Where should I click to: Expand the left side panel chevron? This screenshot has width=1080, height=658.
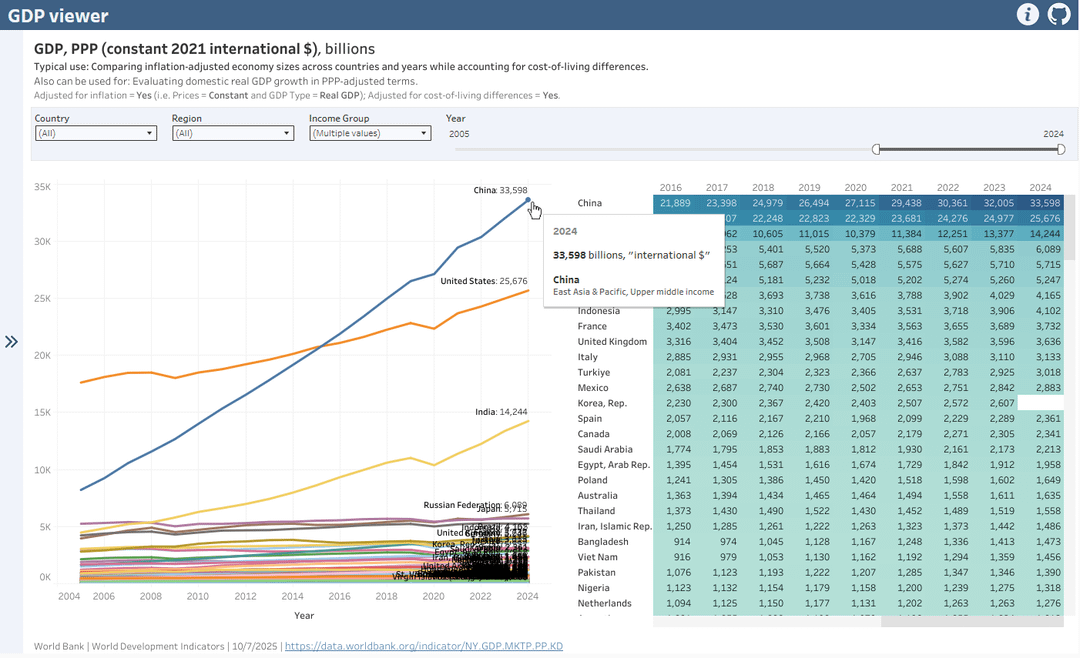(x=11, y=342)
